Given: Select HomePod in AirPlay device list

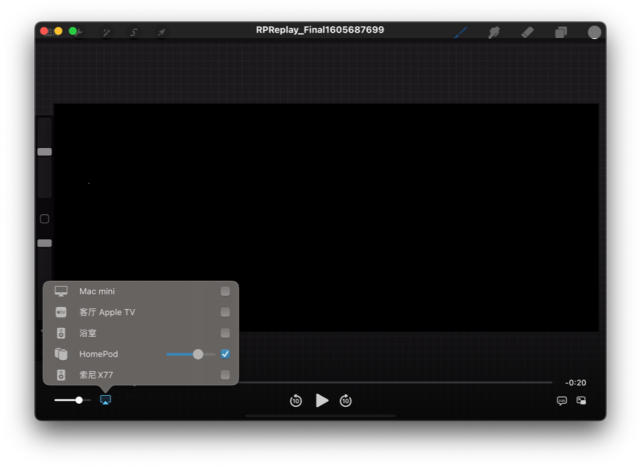Looking at the screenshot, I should 141,354.
